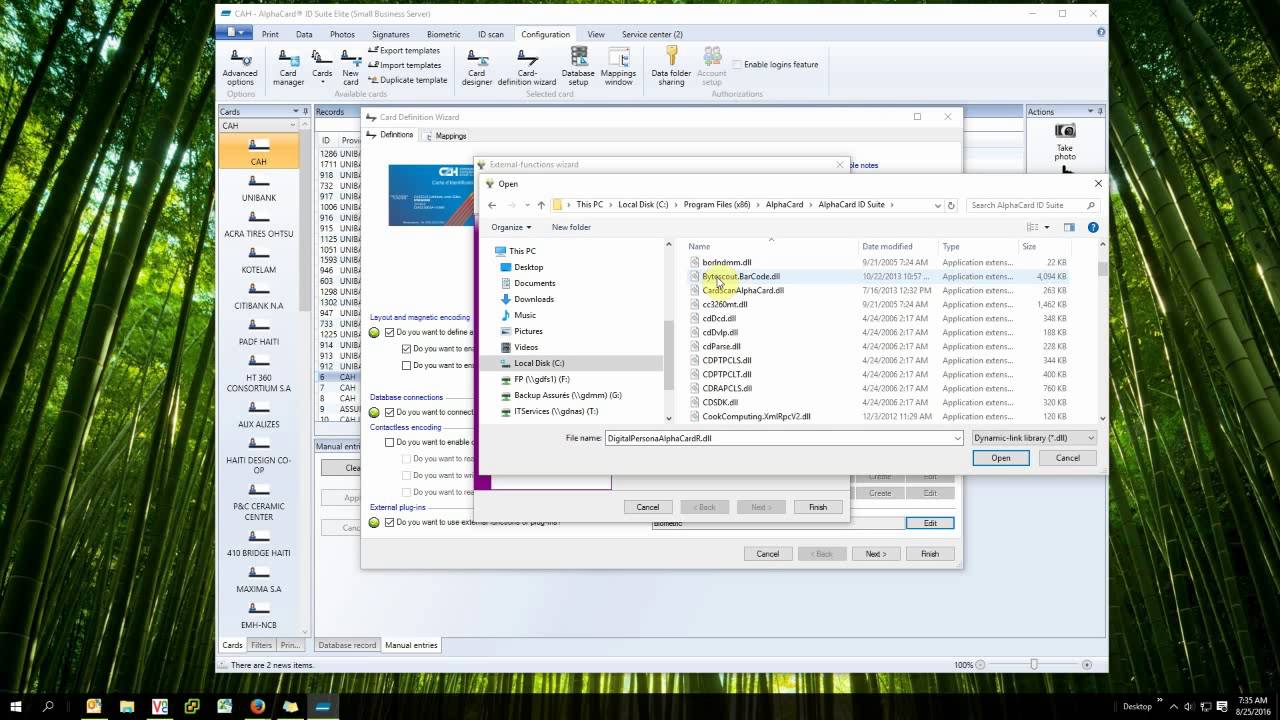Viewport: 1280px width, 720px height.
Task: Toggle checked sub-option under Layout encoding
Action: pos(406,349)
